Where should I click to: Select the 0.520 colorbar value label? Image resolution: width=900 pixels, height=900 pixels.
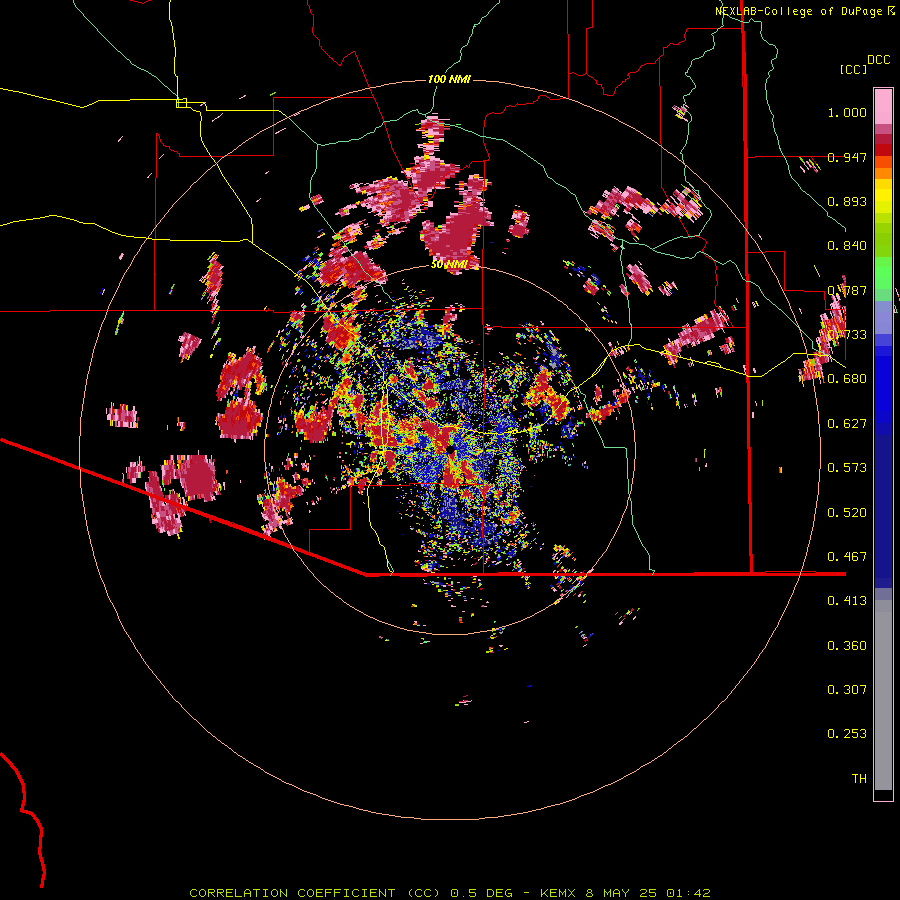pyautogui.click(x=847, y=512)
